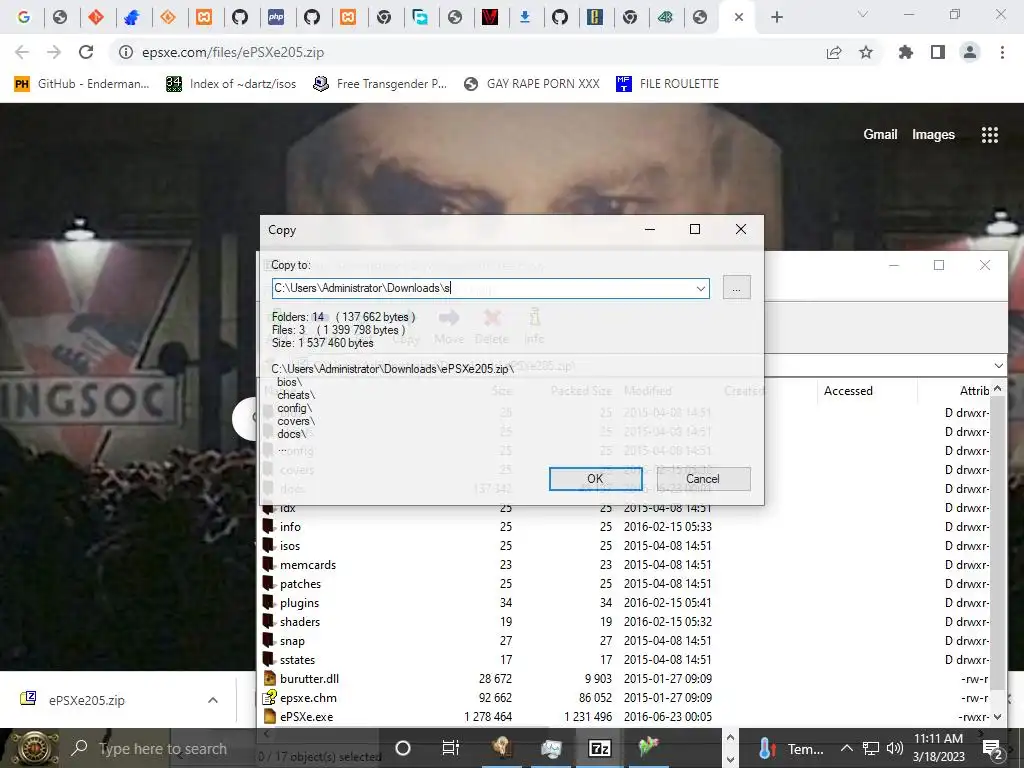
Task: Open Task View on taskbar
Action: pyautogui.click(x=451, y=748)
